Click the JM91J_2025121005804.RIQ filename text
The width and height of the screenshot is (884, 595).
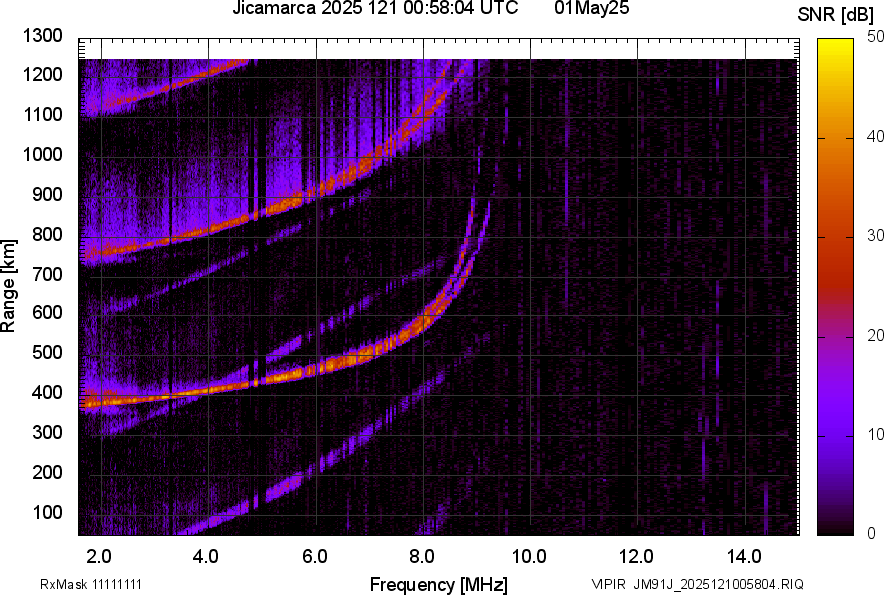tap(718, 584)
